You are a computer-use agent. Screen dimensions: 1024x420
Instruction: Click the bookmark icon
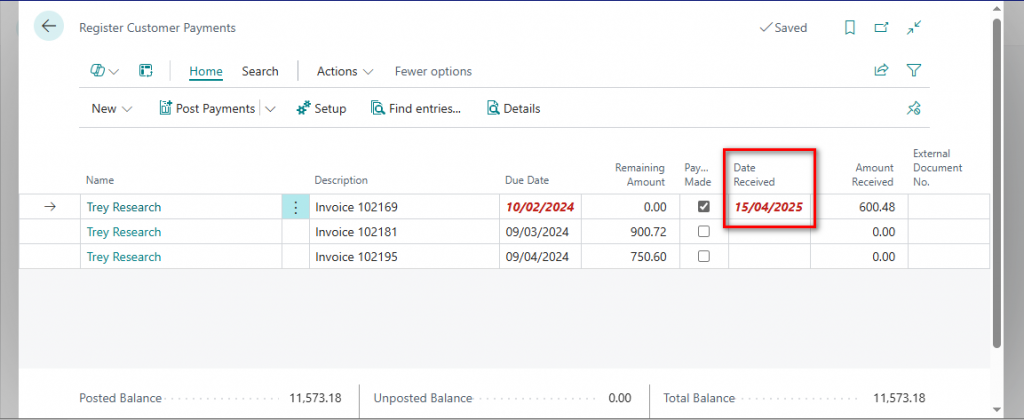[849, 28]
